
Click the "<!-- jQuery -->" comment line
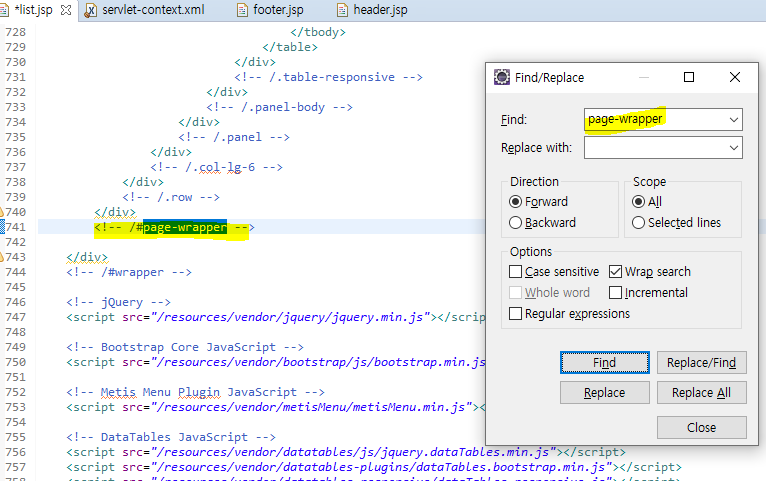(119, 302)
